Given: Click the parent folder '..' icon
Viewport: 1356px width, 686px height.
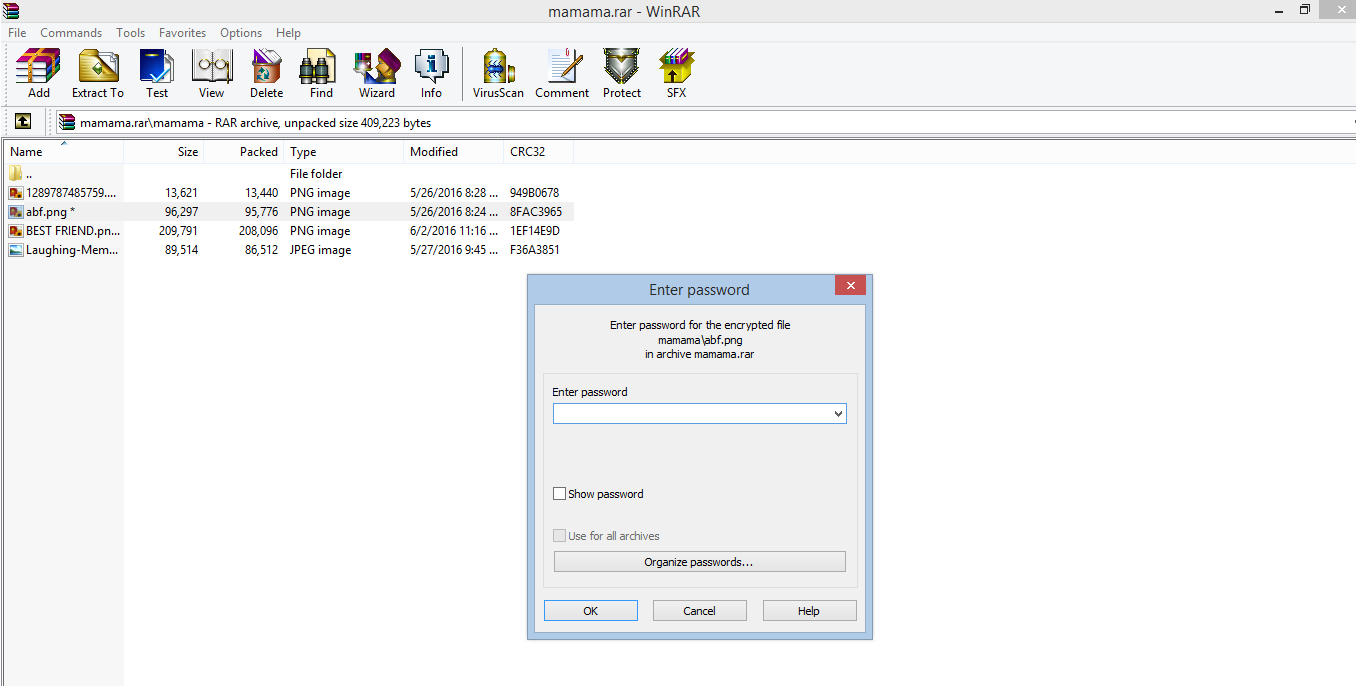Looking at the screenshot, I should coord(15,174).
